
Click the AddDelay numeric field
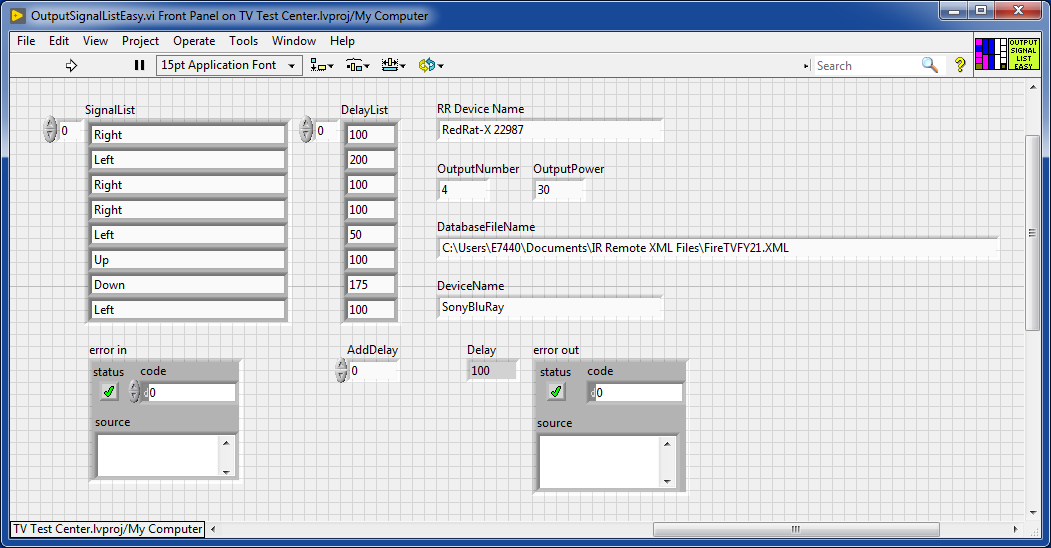(x=373, y=370)
